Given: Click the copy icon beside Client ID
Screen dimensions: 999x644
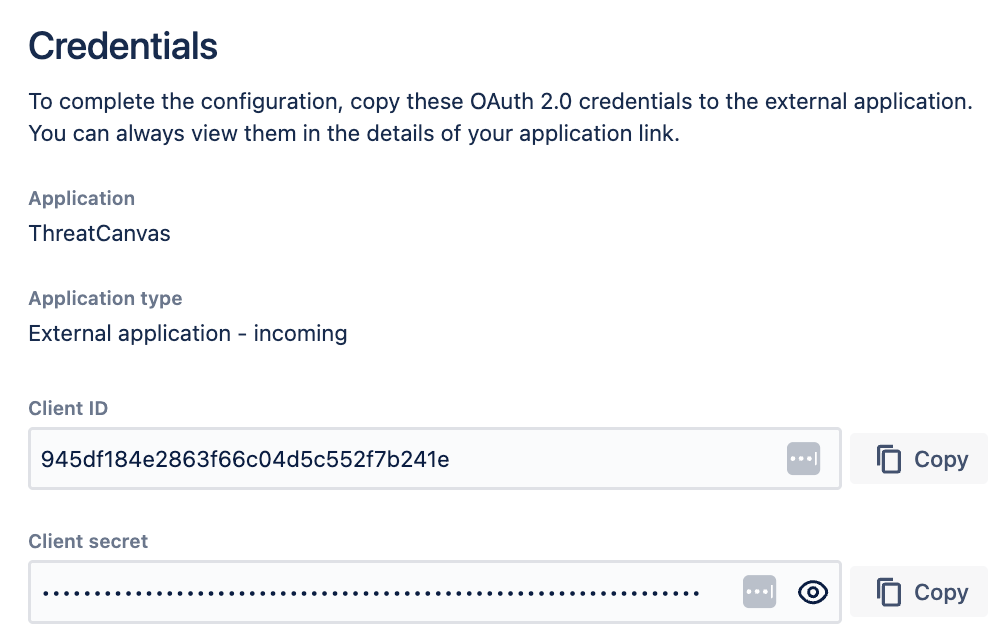Looking at the screenshot, I should [x=888, y=459].
